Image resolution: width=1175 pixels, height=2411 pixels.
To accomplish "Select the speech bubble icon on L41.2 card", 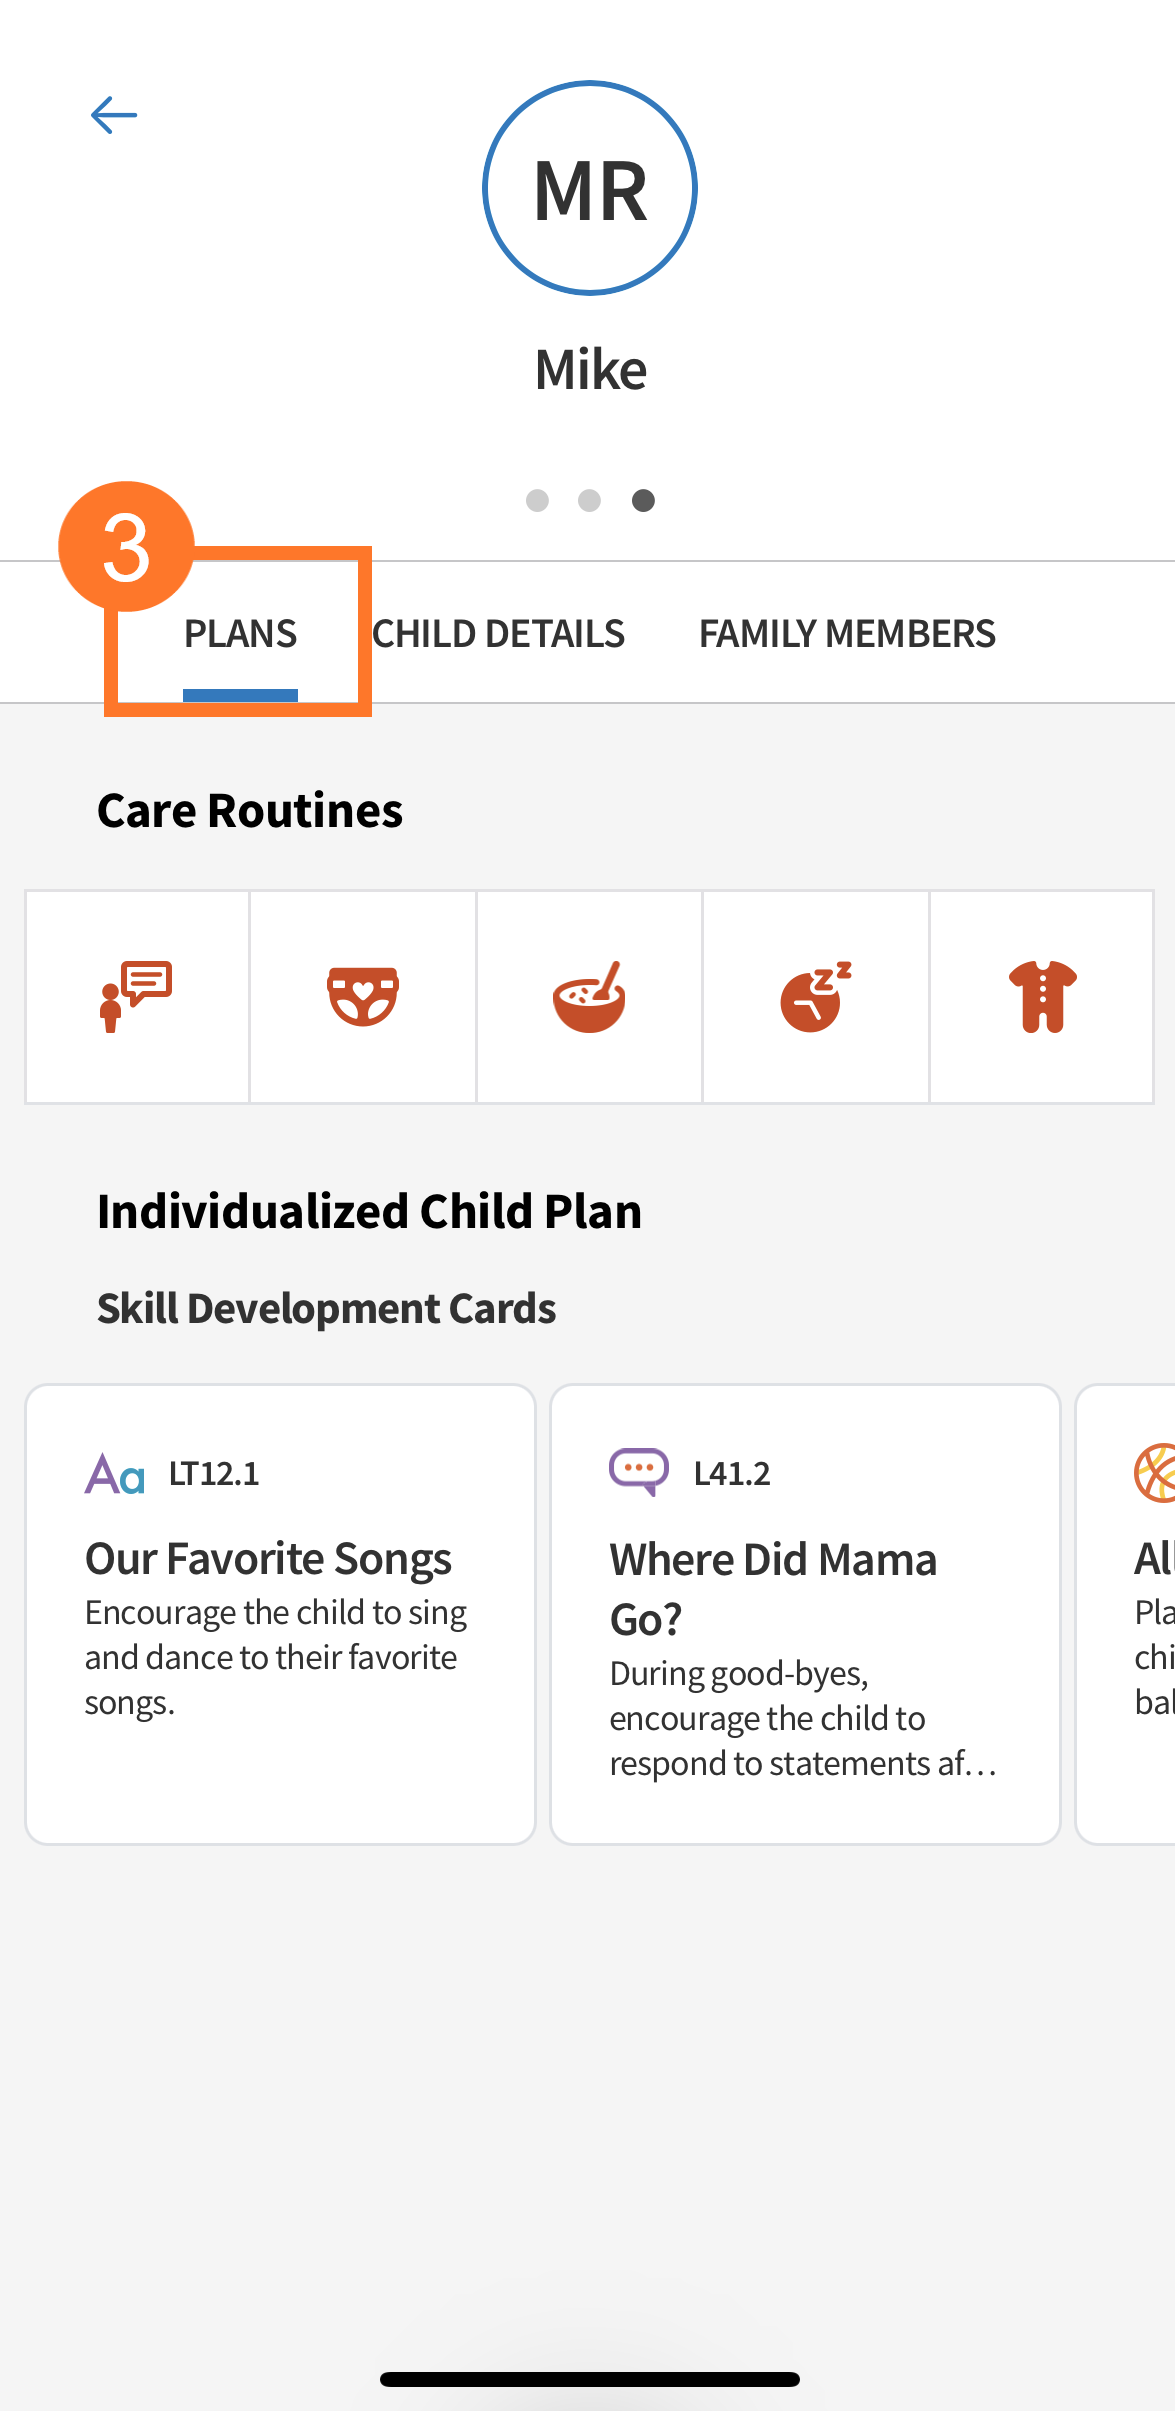I will click(x=638, y=1469).
